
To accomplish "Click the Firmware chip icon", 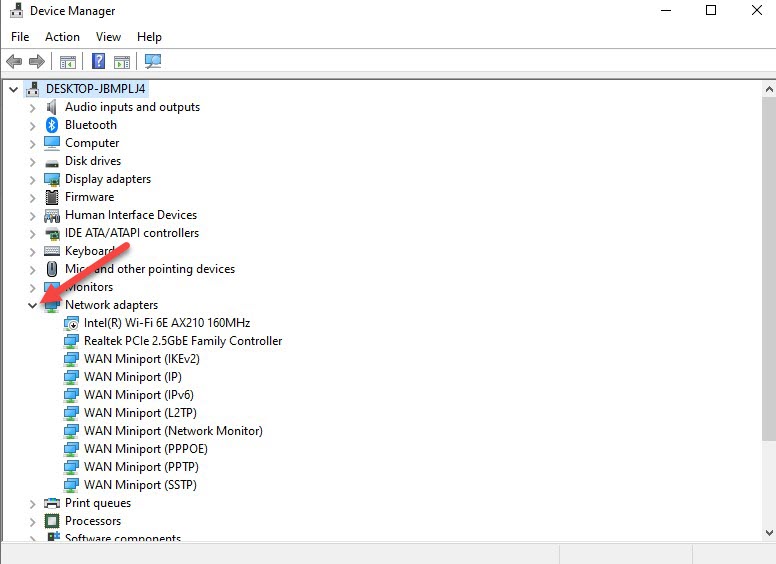I will coord(51,197).
